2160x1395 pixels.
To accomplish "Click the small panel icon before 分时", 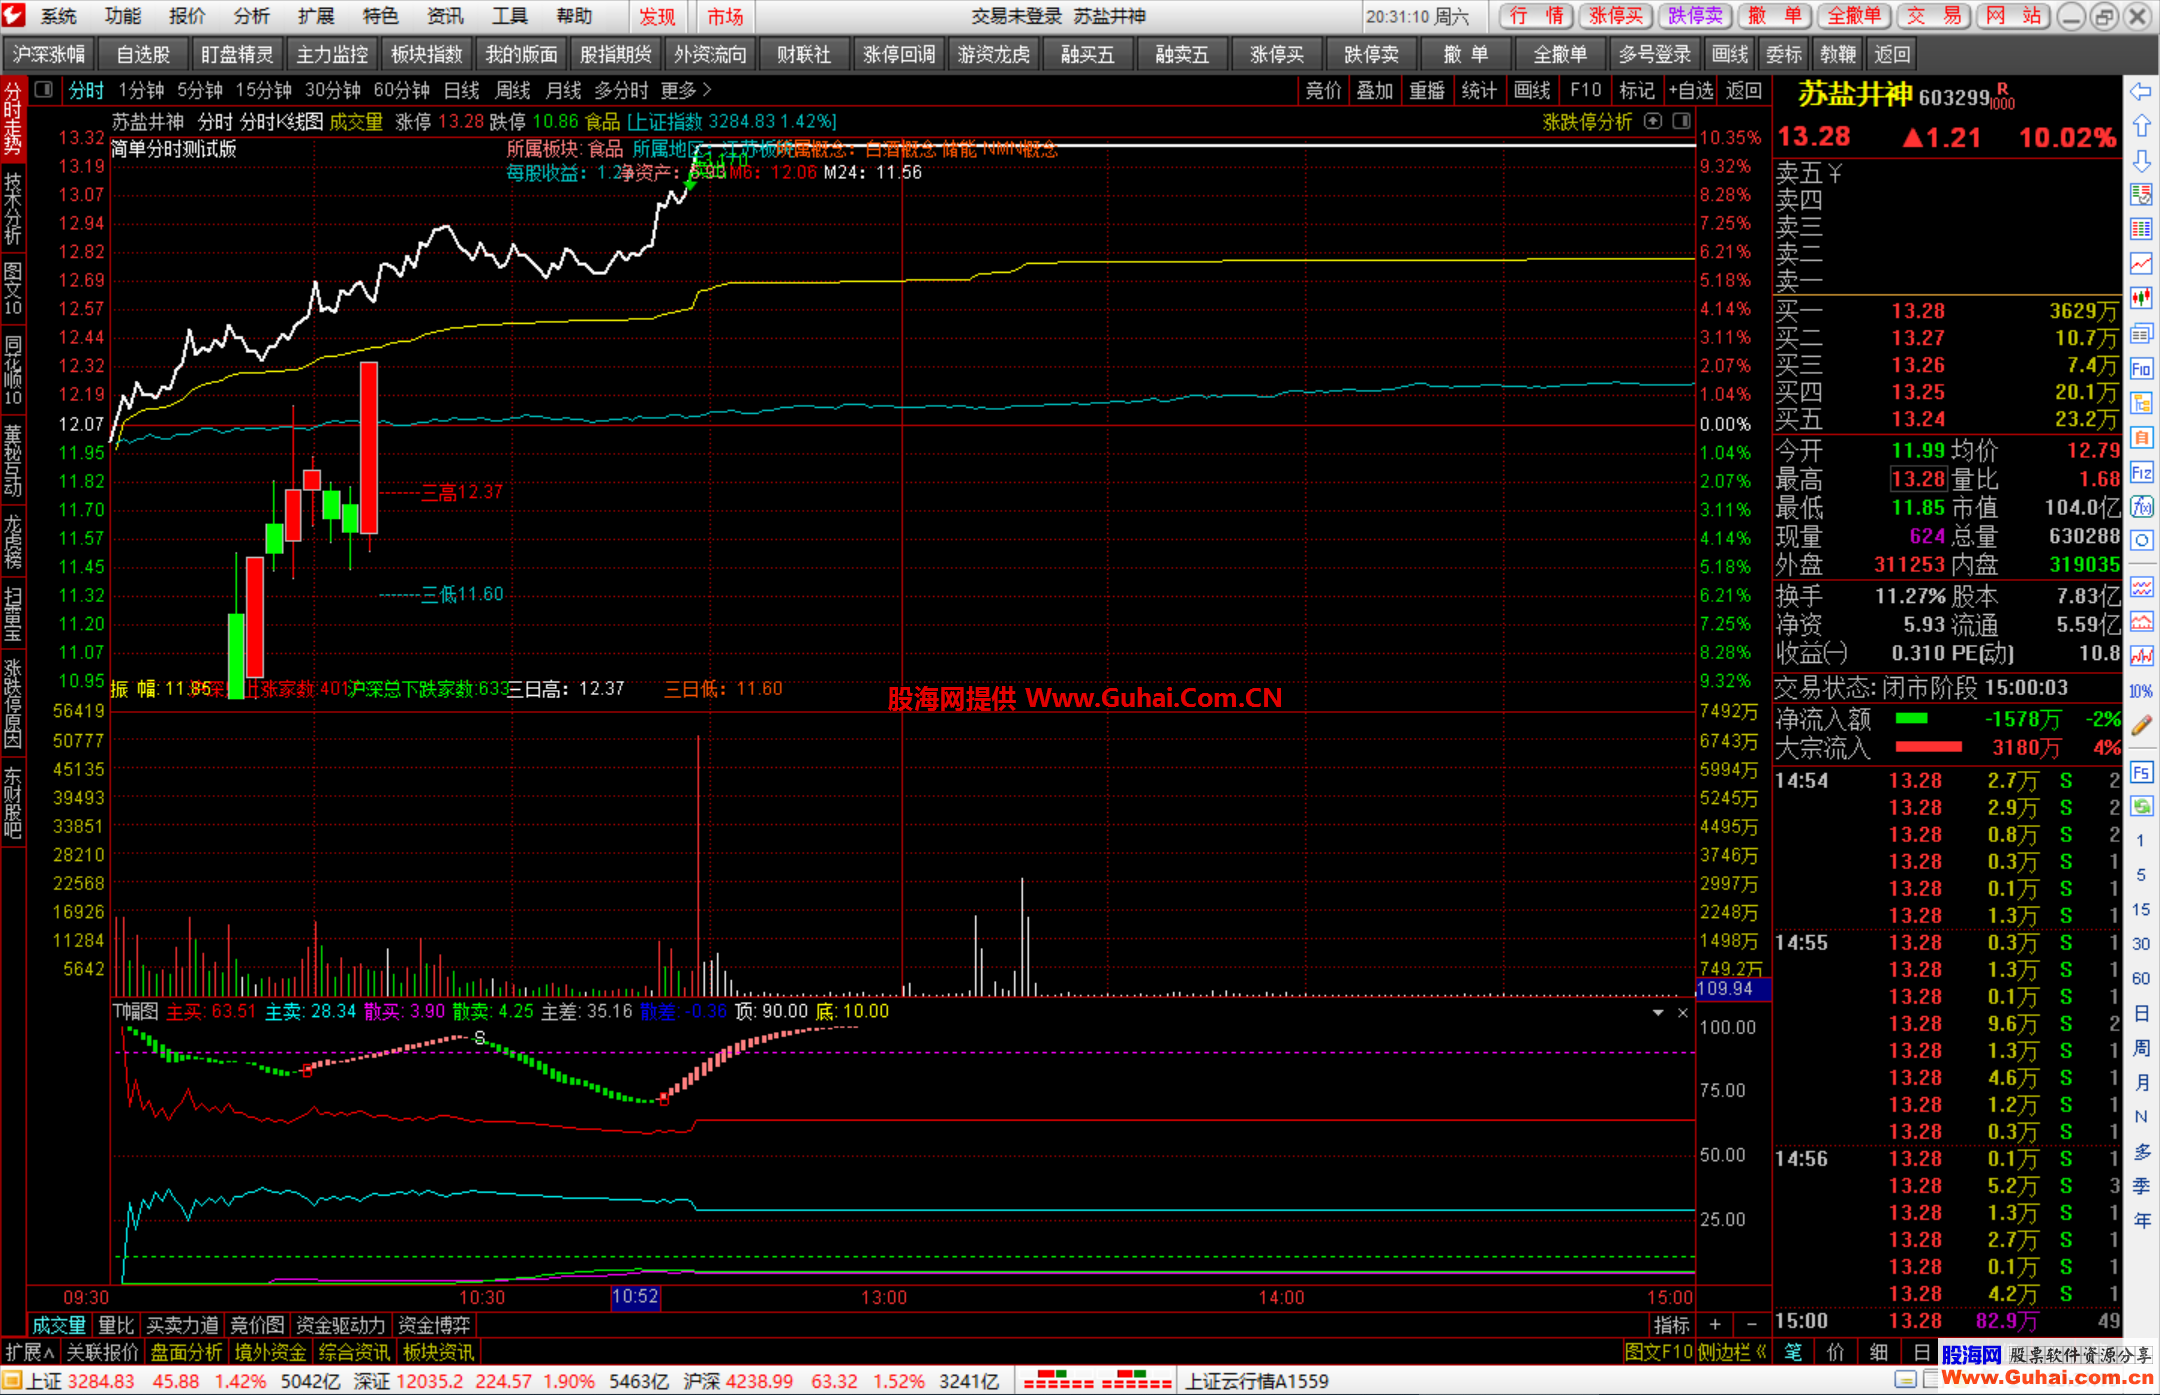I will tap(43, 90).
